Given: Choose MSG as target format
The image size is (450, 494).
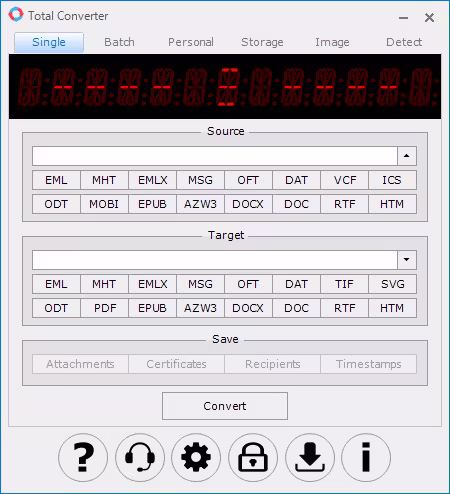Looking at the screenshot, I should 200,284.
